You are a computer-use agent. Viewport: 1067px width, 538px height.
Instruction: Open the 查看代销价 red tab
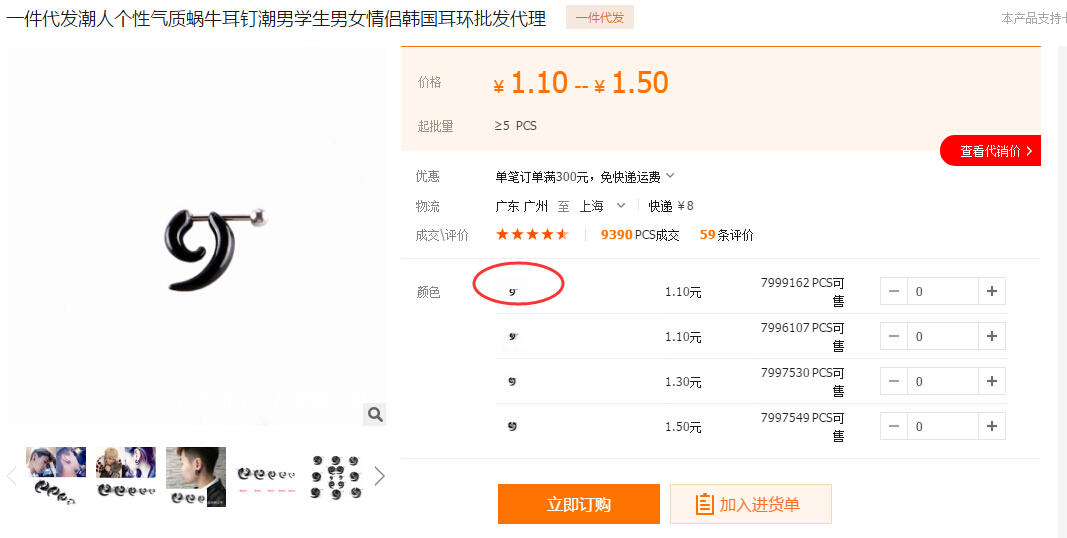pyautogui.click(x=991, y=151)
